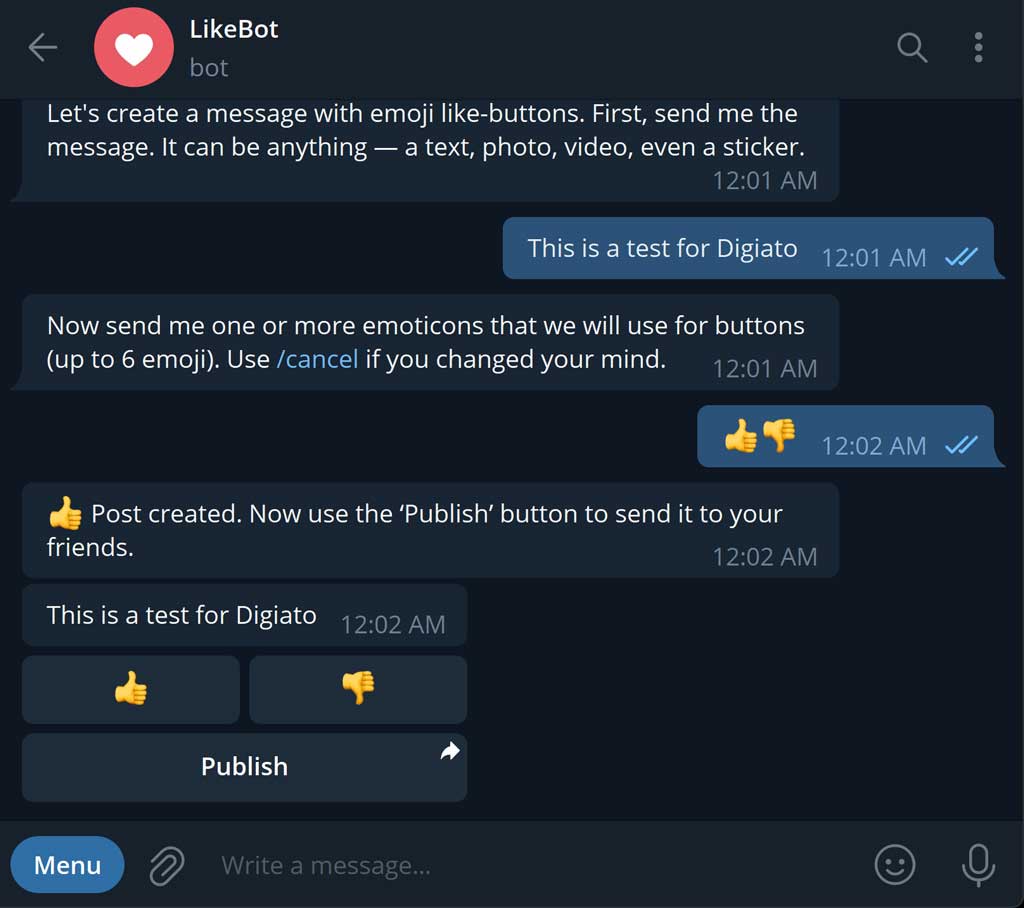Vote with the thumbs down inline button
Image resolution: width=1024 pixels, height=908 pixels.
tap(358, 689)
